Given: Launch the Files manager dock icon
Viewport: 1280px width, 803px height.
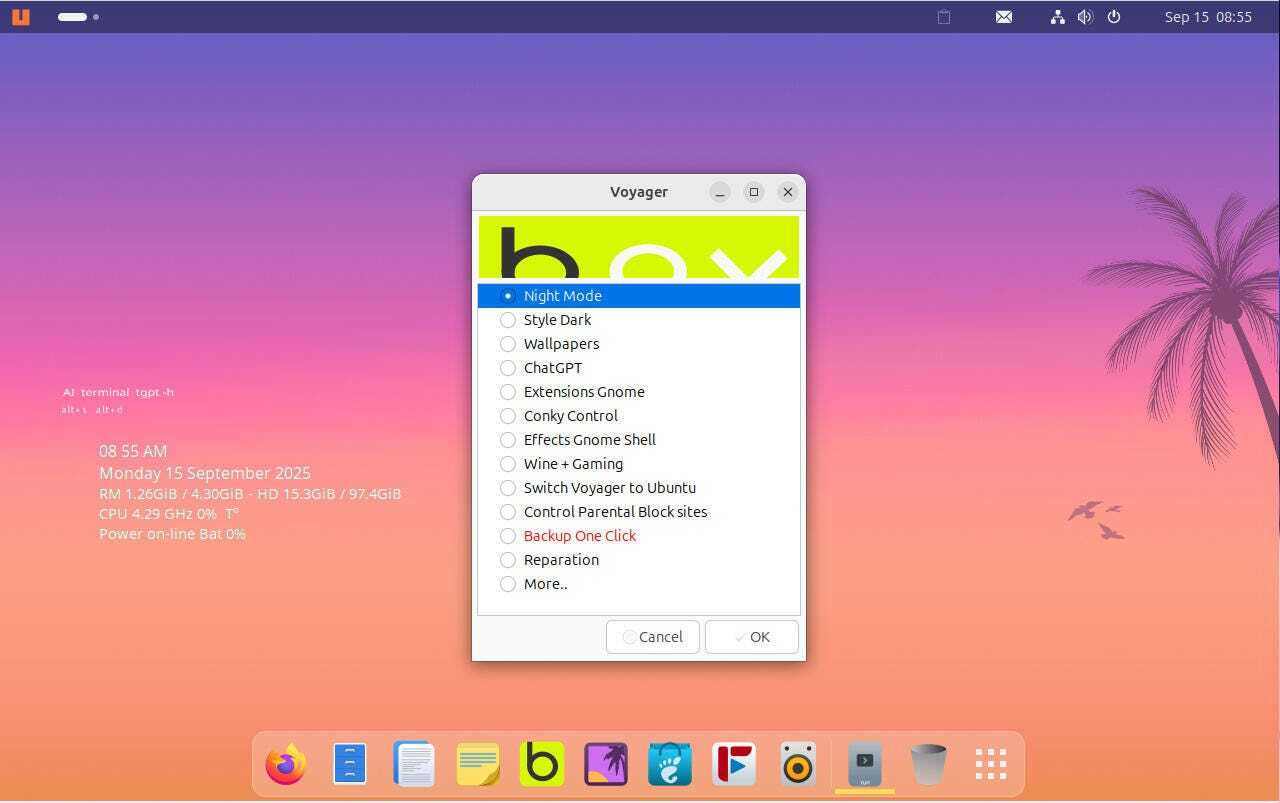Looking at the screenshot, I should coord(350,765).
